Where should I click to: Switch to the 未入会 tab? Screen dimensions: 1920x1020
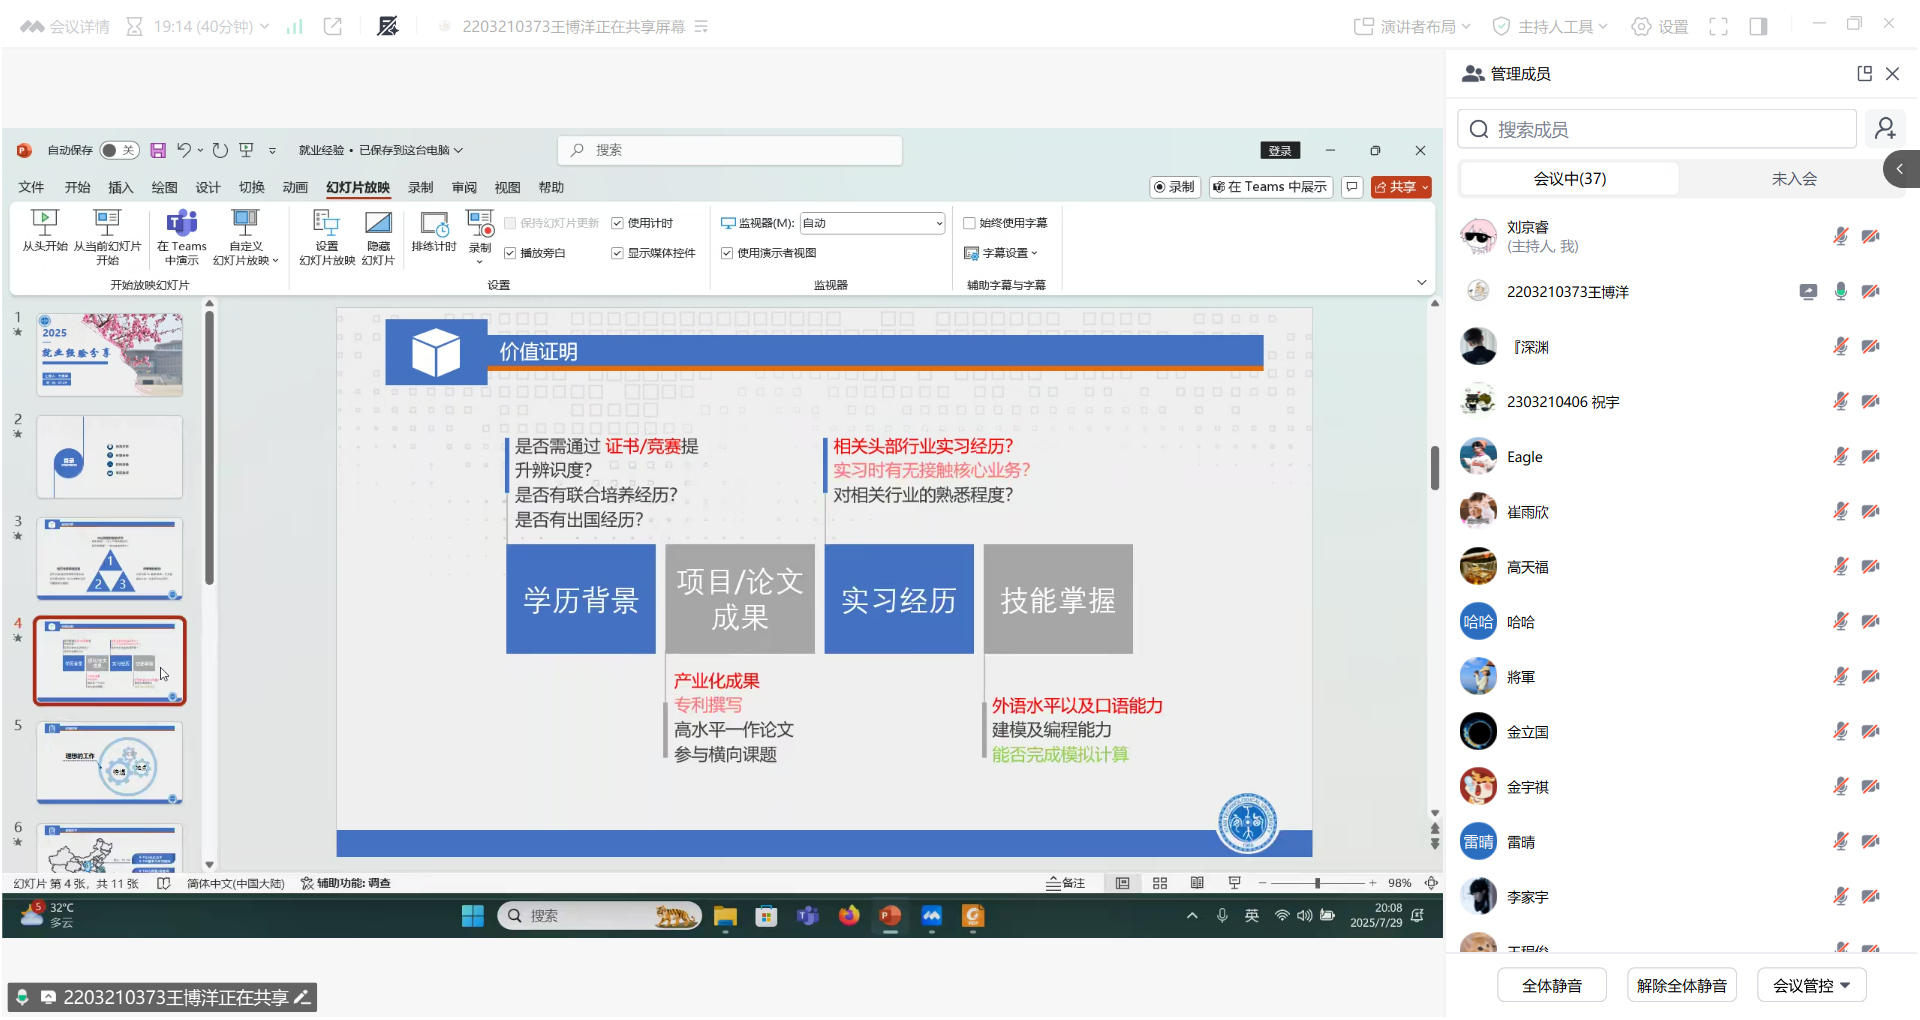[x=1794, y=179]
